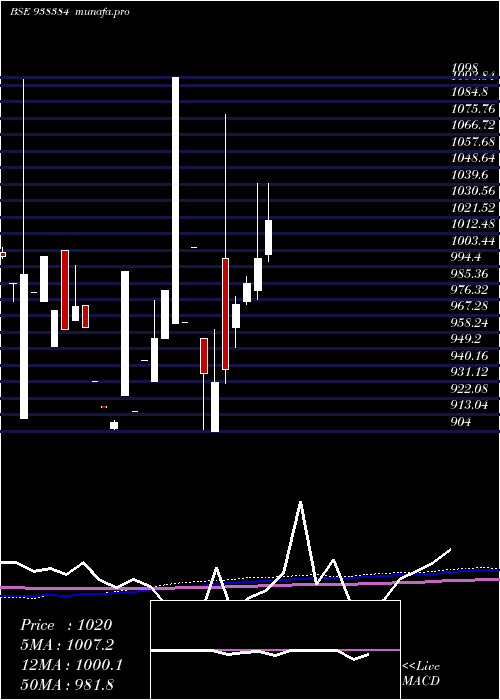
Task: Select the 949.2 price level label
Action: coord(466,339)
